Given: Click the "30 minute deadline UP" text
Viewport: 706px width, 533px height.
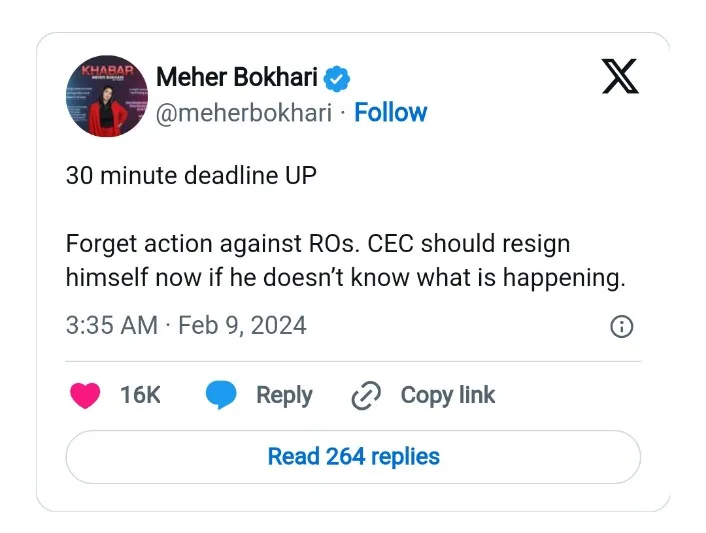Looking at the screenshot, I should coord(191,175).
